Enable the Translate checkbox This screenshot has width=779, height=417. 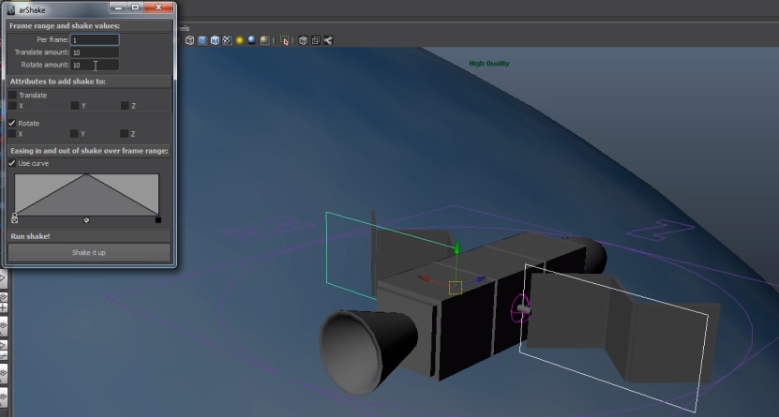pos(12,95)
